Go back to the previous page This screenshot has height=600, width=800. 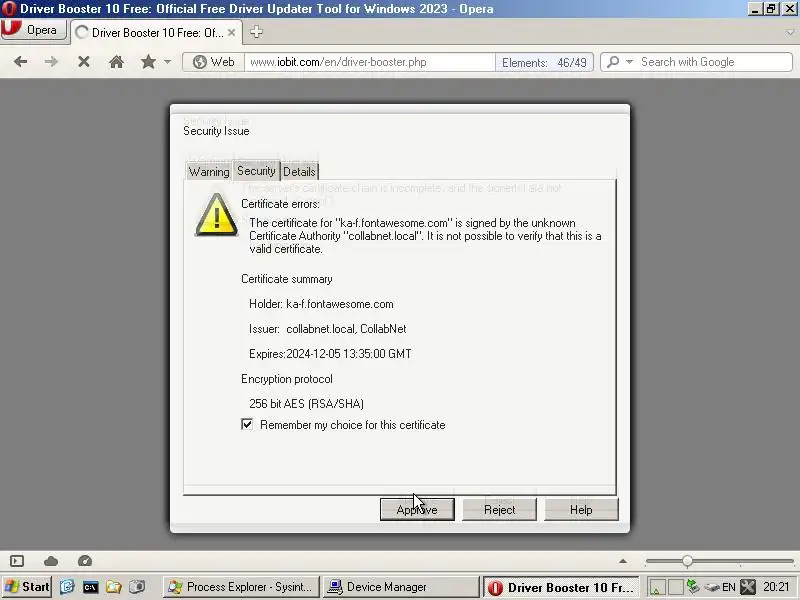click(x=20, y=62)
